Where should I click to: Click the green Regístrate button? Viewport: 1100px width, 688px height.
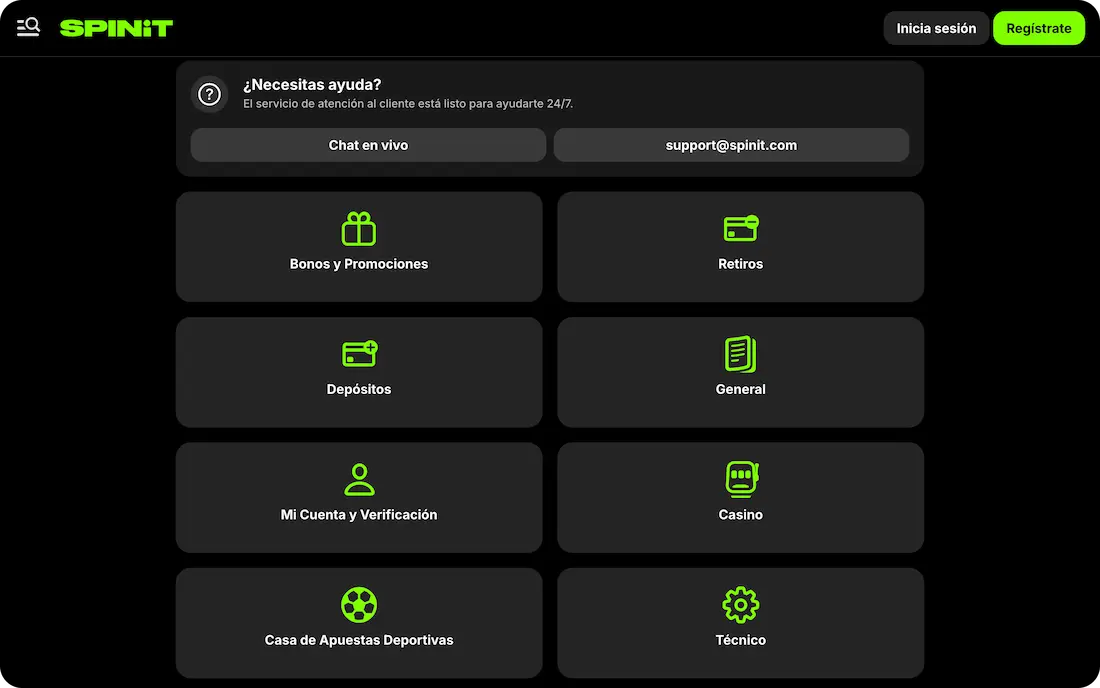(1038, 28)
